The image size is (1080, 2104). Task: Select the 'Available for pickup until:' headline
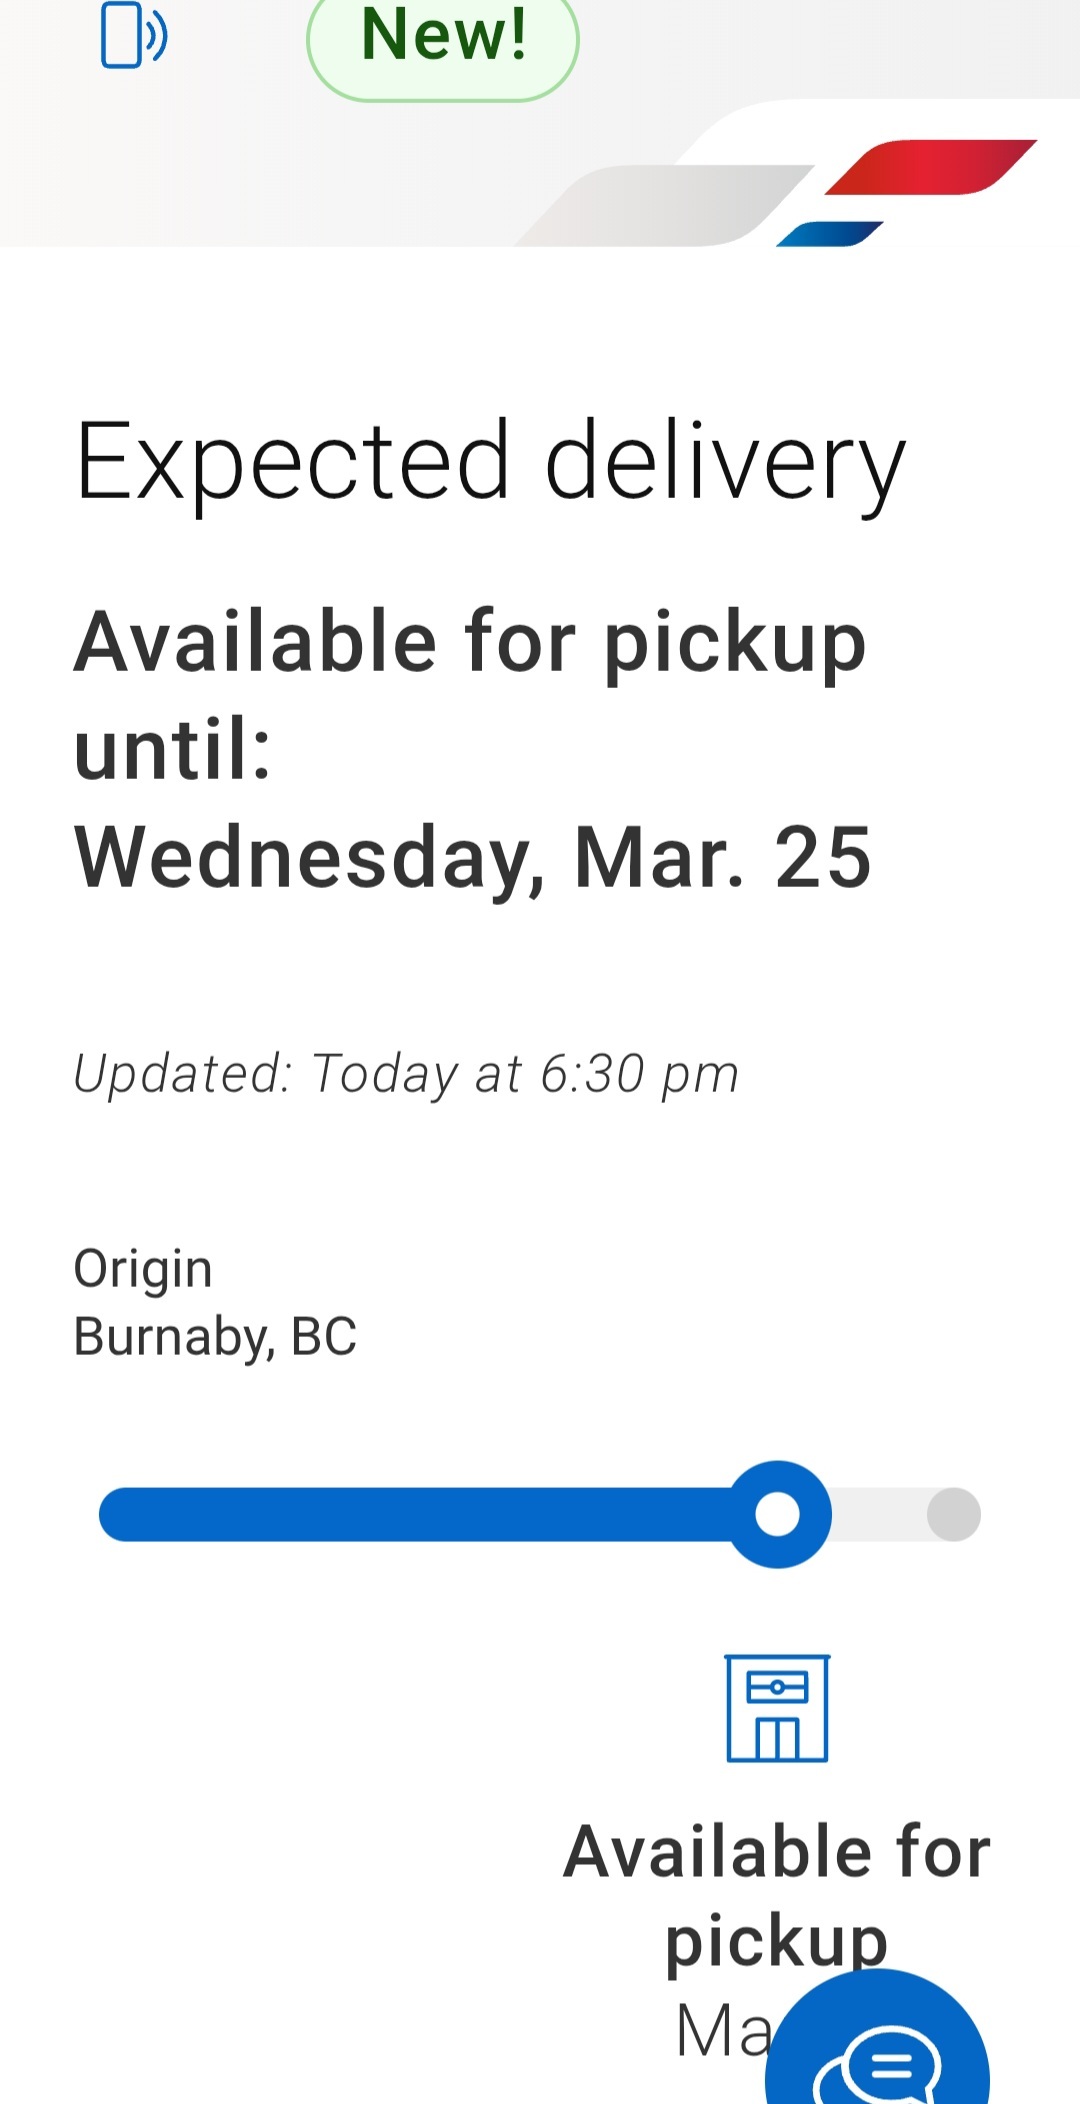point(470,694)
